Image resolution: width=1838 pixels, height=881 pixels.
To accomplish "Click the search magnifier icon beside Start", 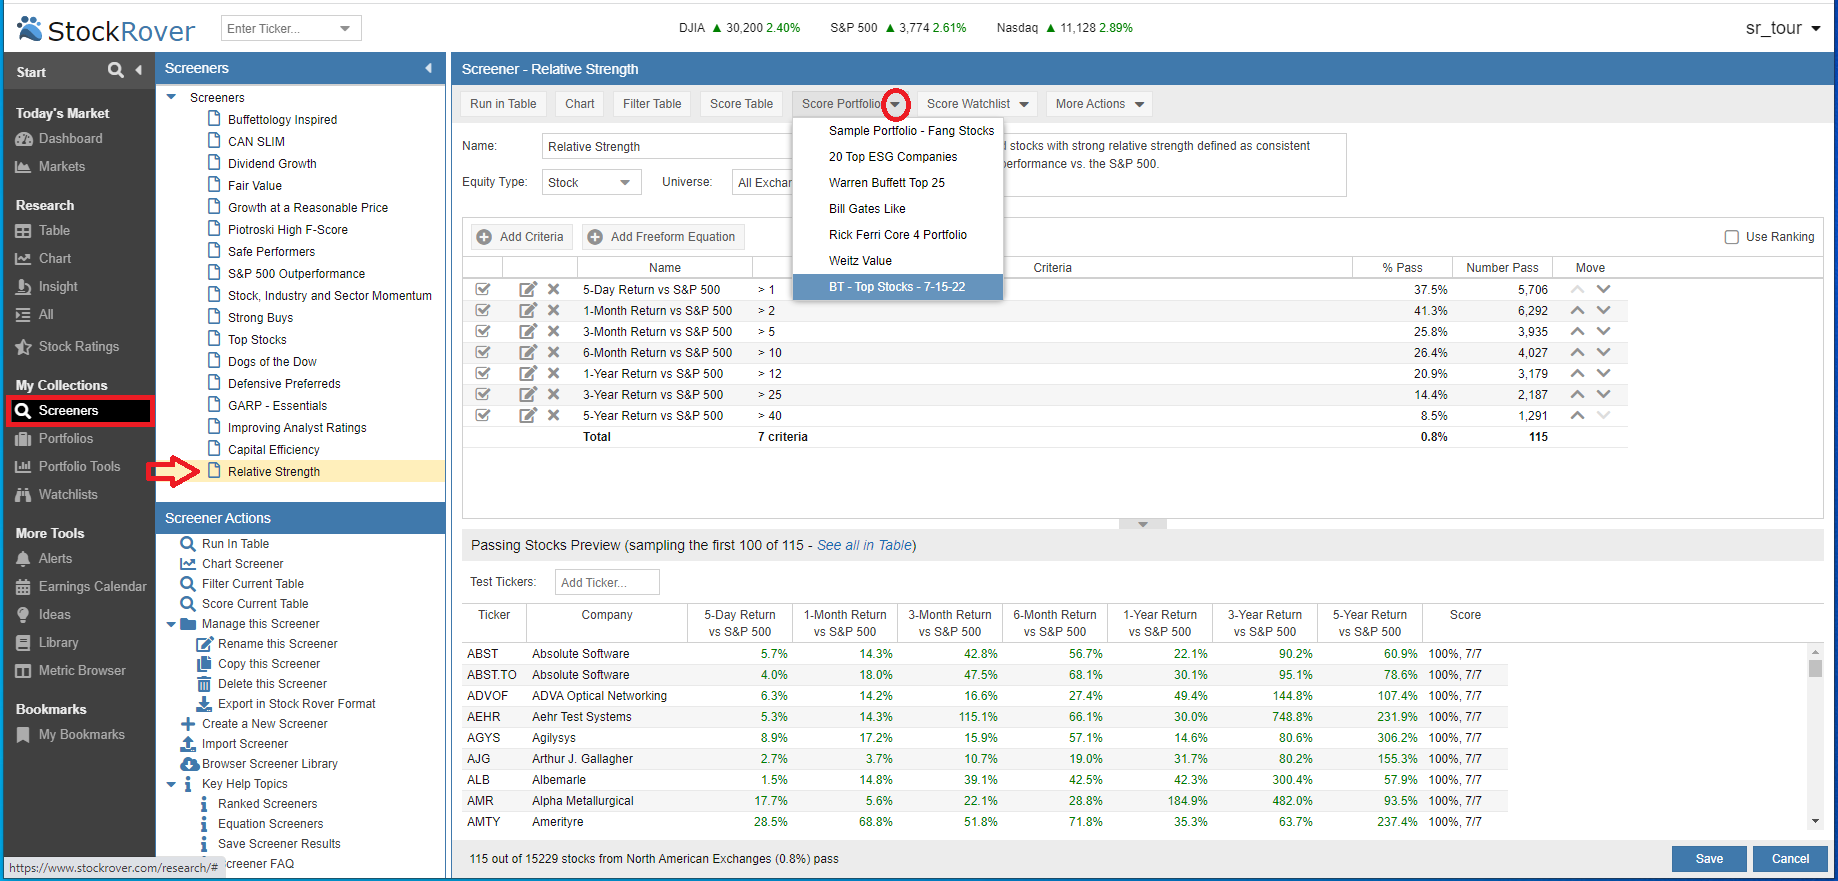I will pyautogui.click(x=116, y=70).
